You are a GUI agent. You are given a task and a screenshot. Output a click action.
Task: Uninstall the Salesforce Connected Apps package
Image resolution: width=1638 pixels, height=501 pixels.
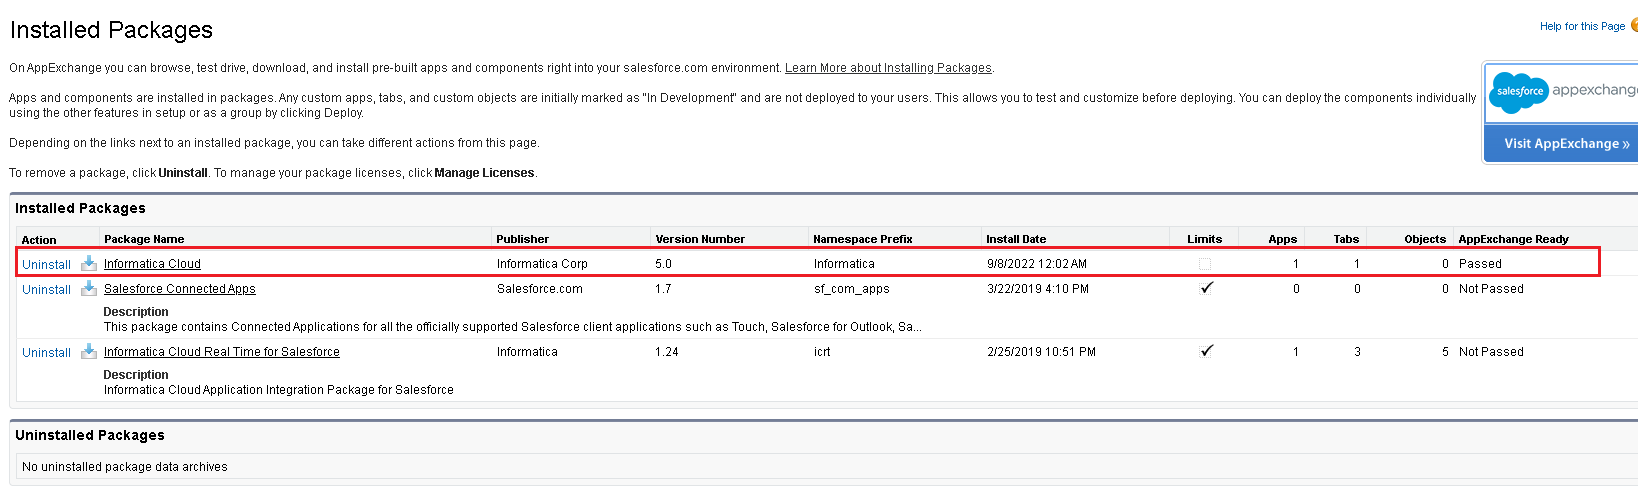[46, 289]
